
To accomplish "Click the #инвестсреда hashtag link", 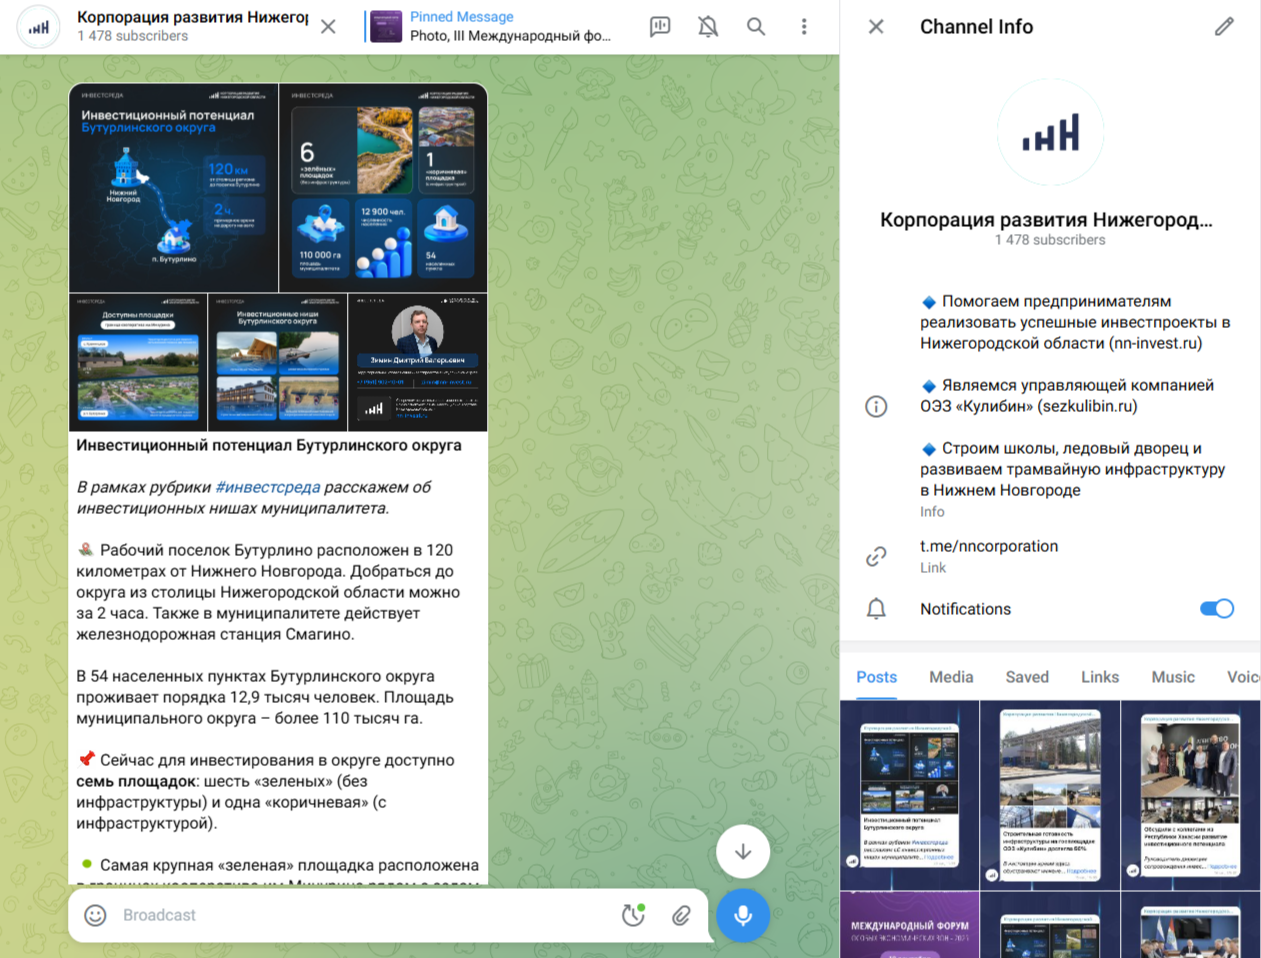I will pos(268,487).
